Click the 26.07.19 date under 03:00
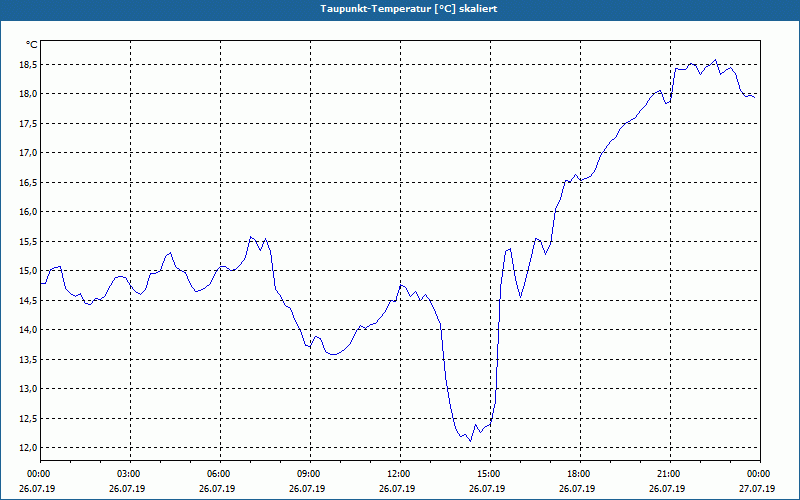Image resolution: width=800 pixels, height=500 pixels. click(x=127, y=488)
